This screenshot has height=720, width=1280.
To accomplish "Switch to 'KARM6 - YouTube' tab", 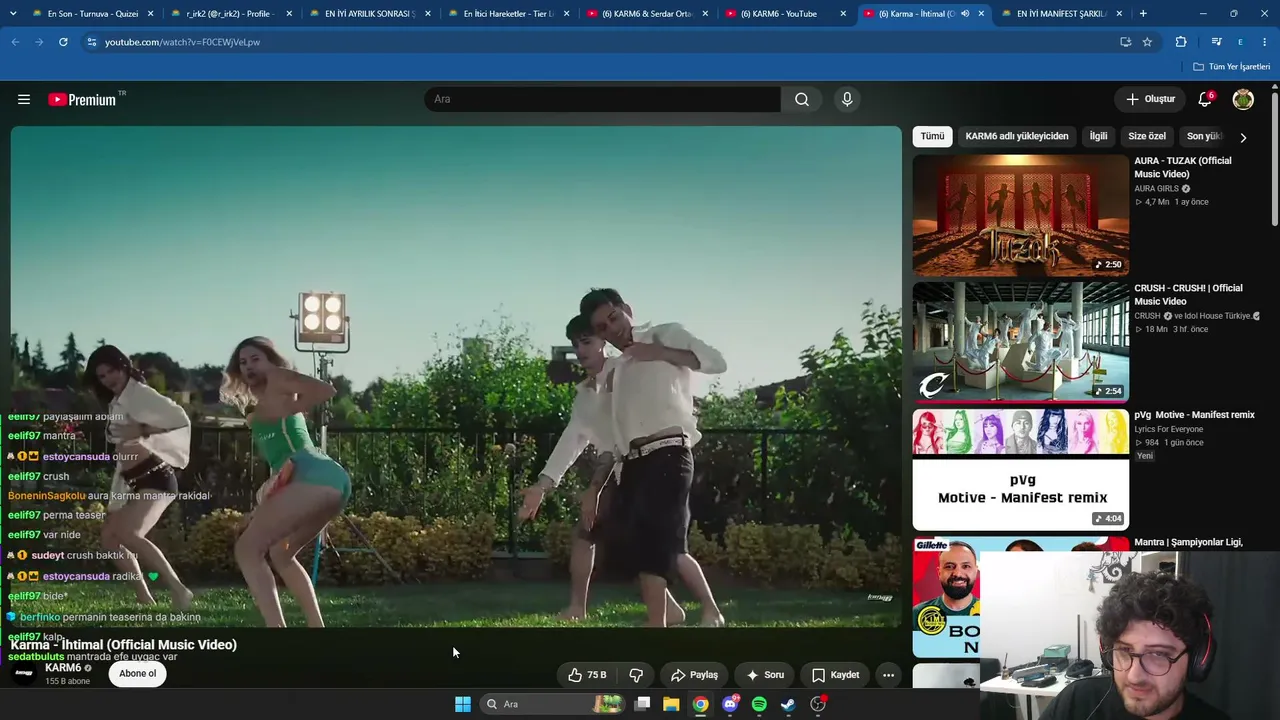I will click(x=785, y=14).
